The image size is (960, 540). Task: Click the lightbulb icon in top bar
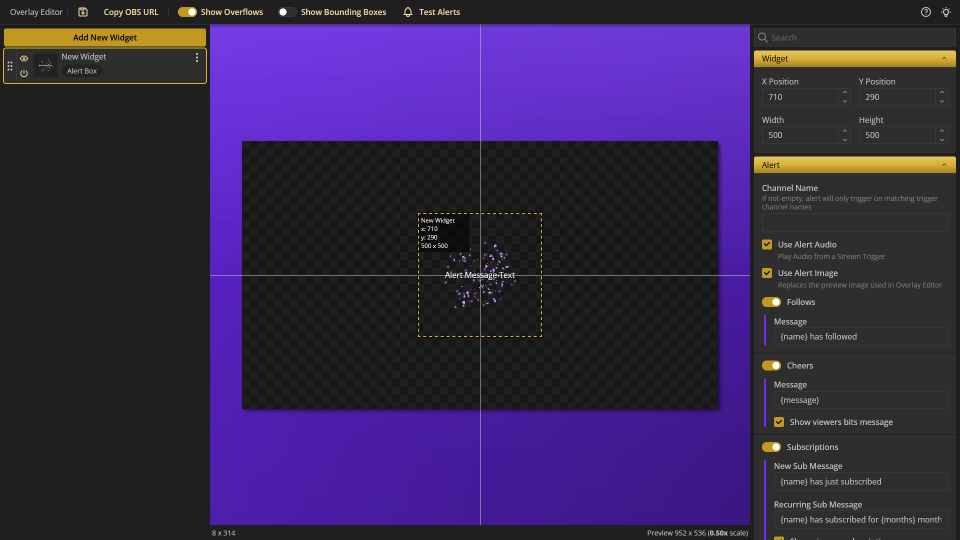(946, 12)
